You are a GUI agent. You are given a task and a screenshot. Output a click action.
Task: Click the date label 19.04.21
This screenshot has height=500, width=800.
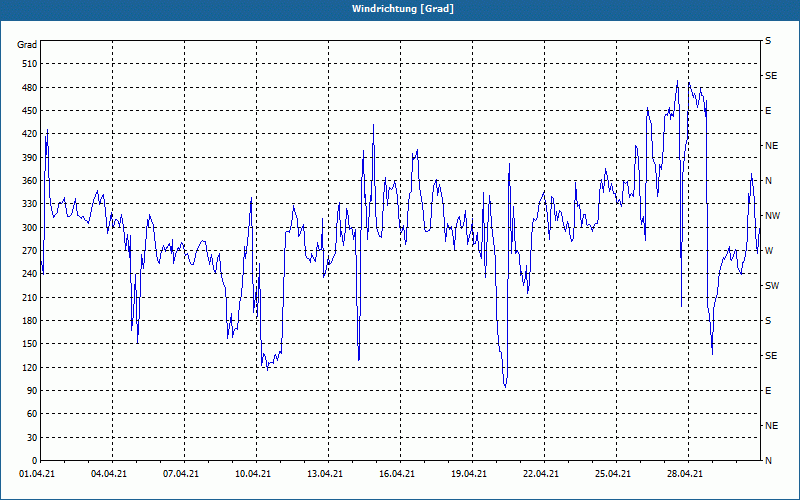tap(468, 474)
